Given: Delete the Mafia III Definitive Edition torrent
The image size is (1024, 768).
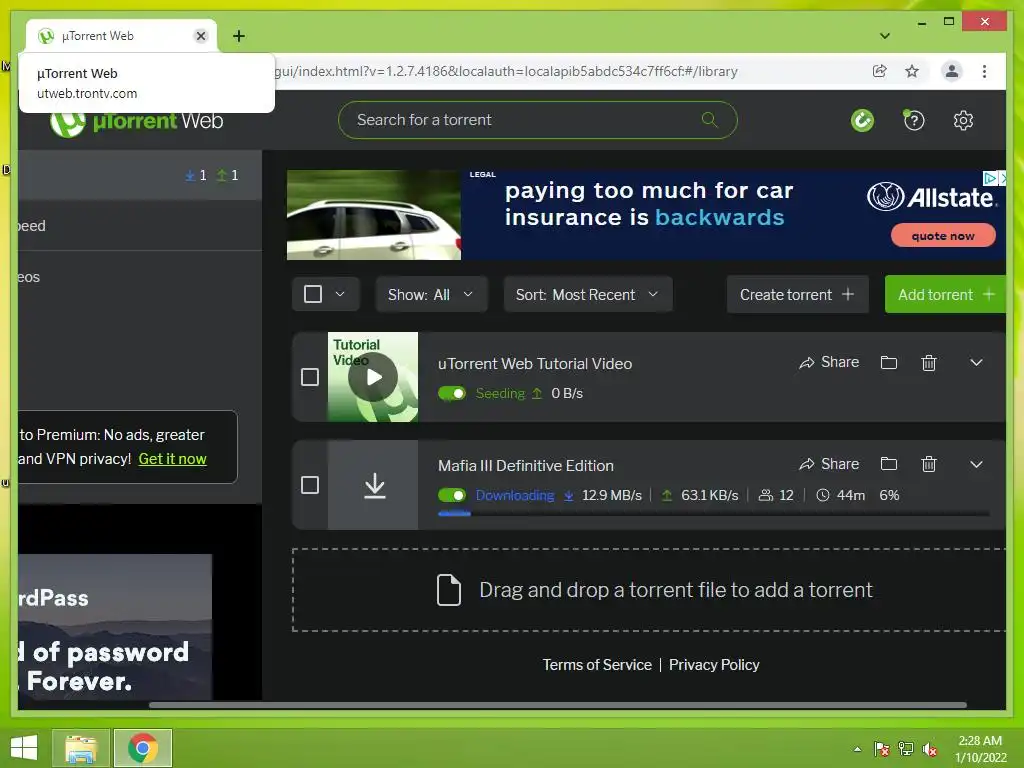Looking at the screenshot, I should pos(929,464).
